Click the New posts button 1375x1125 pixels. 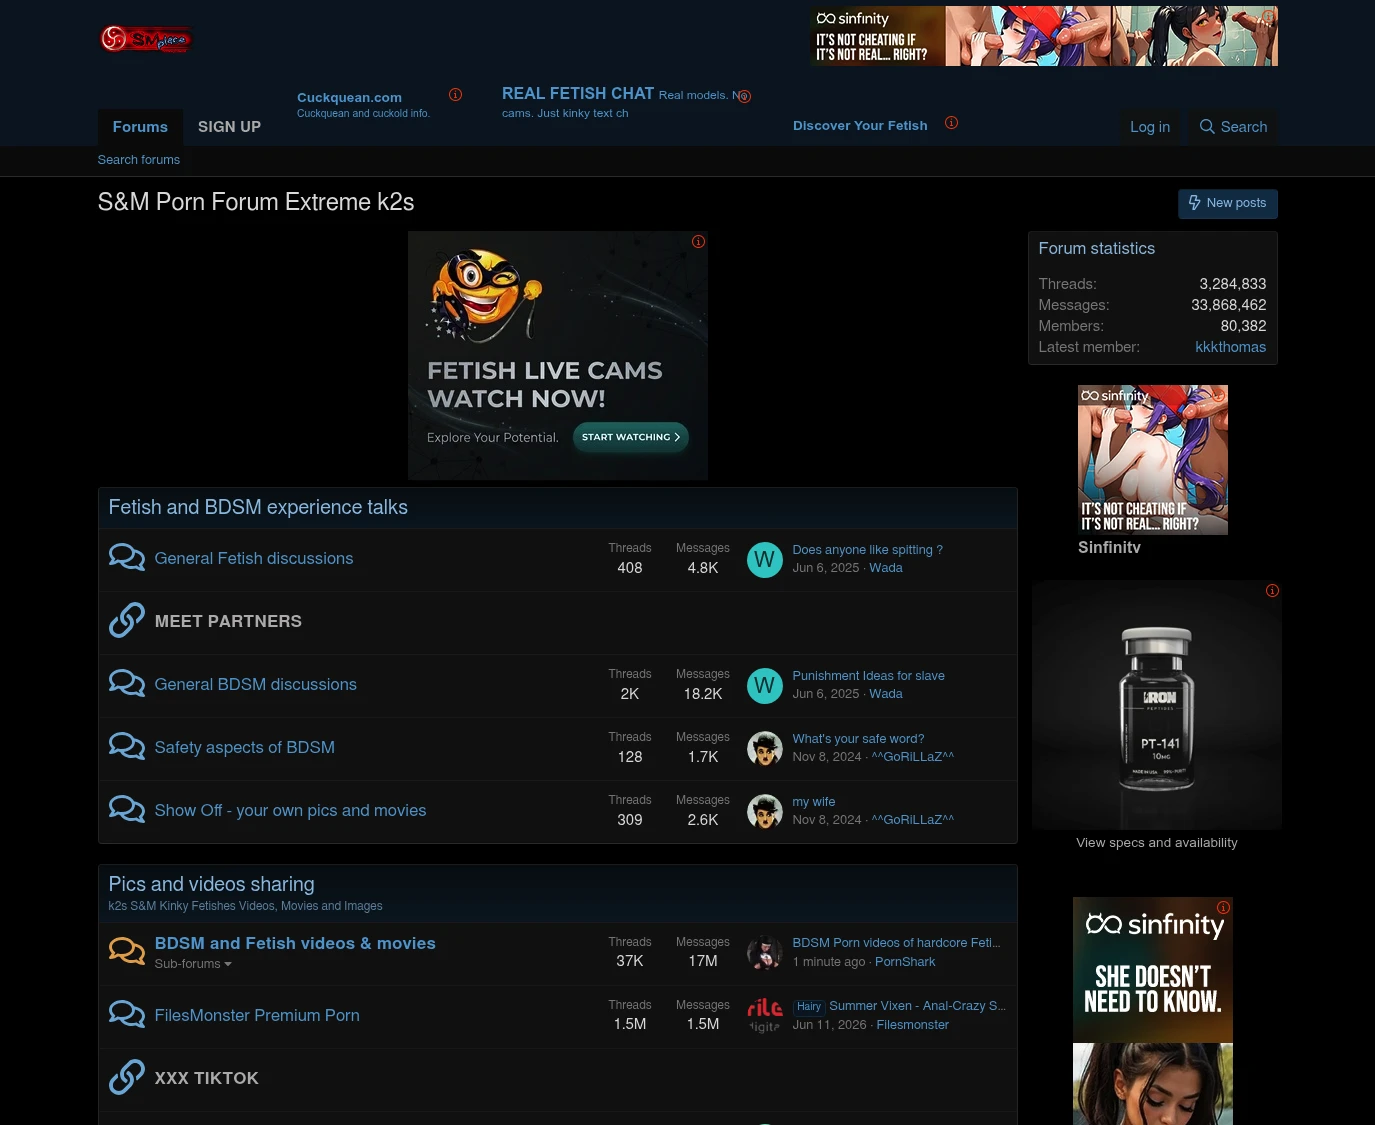1227,203
